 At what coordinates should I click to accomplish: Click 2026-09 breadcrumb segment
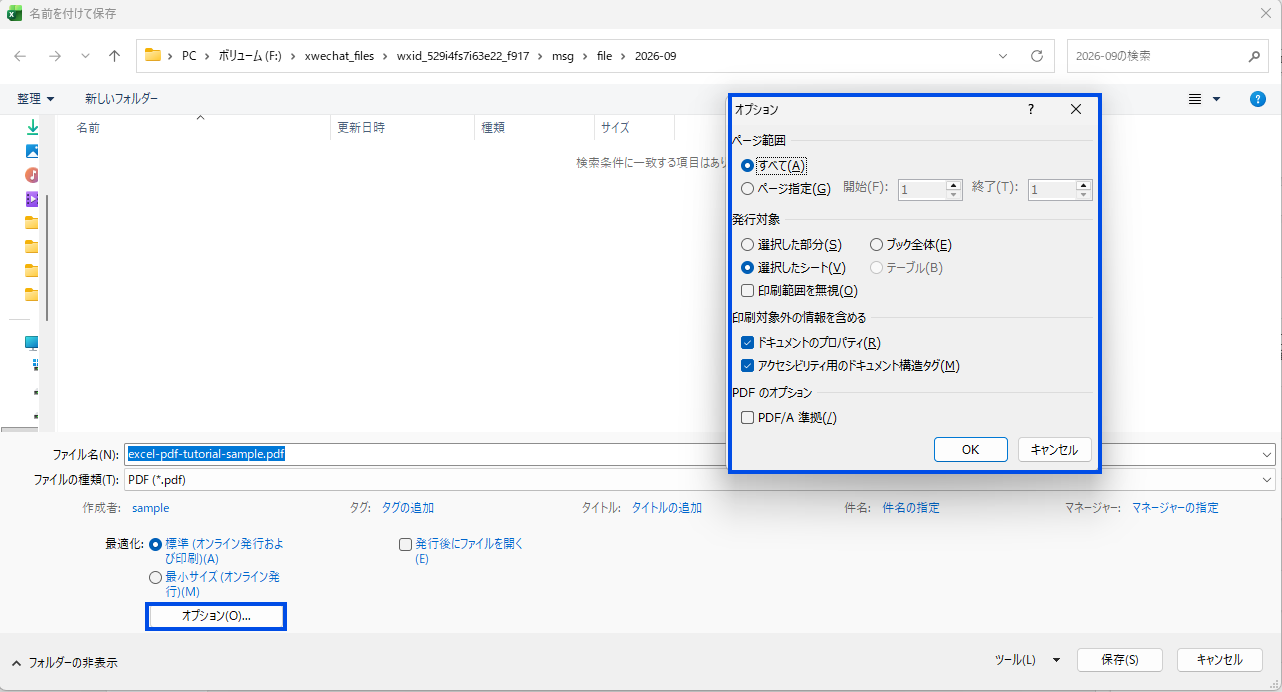pyautogui.click(x=655, y=56)
